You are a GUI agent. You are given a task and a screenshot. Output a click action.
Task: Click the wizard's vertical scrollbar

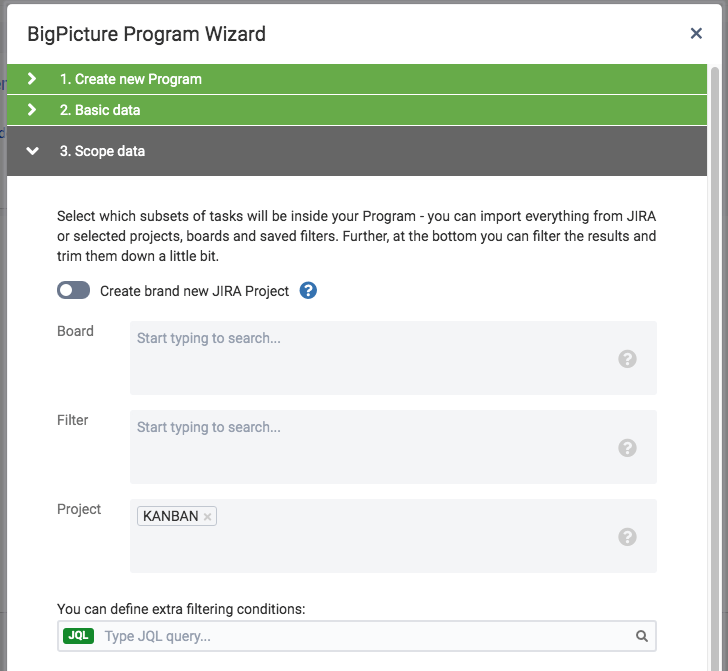(x=714, y=300)
